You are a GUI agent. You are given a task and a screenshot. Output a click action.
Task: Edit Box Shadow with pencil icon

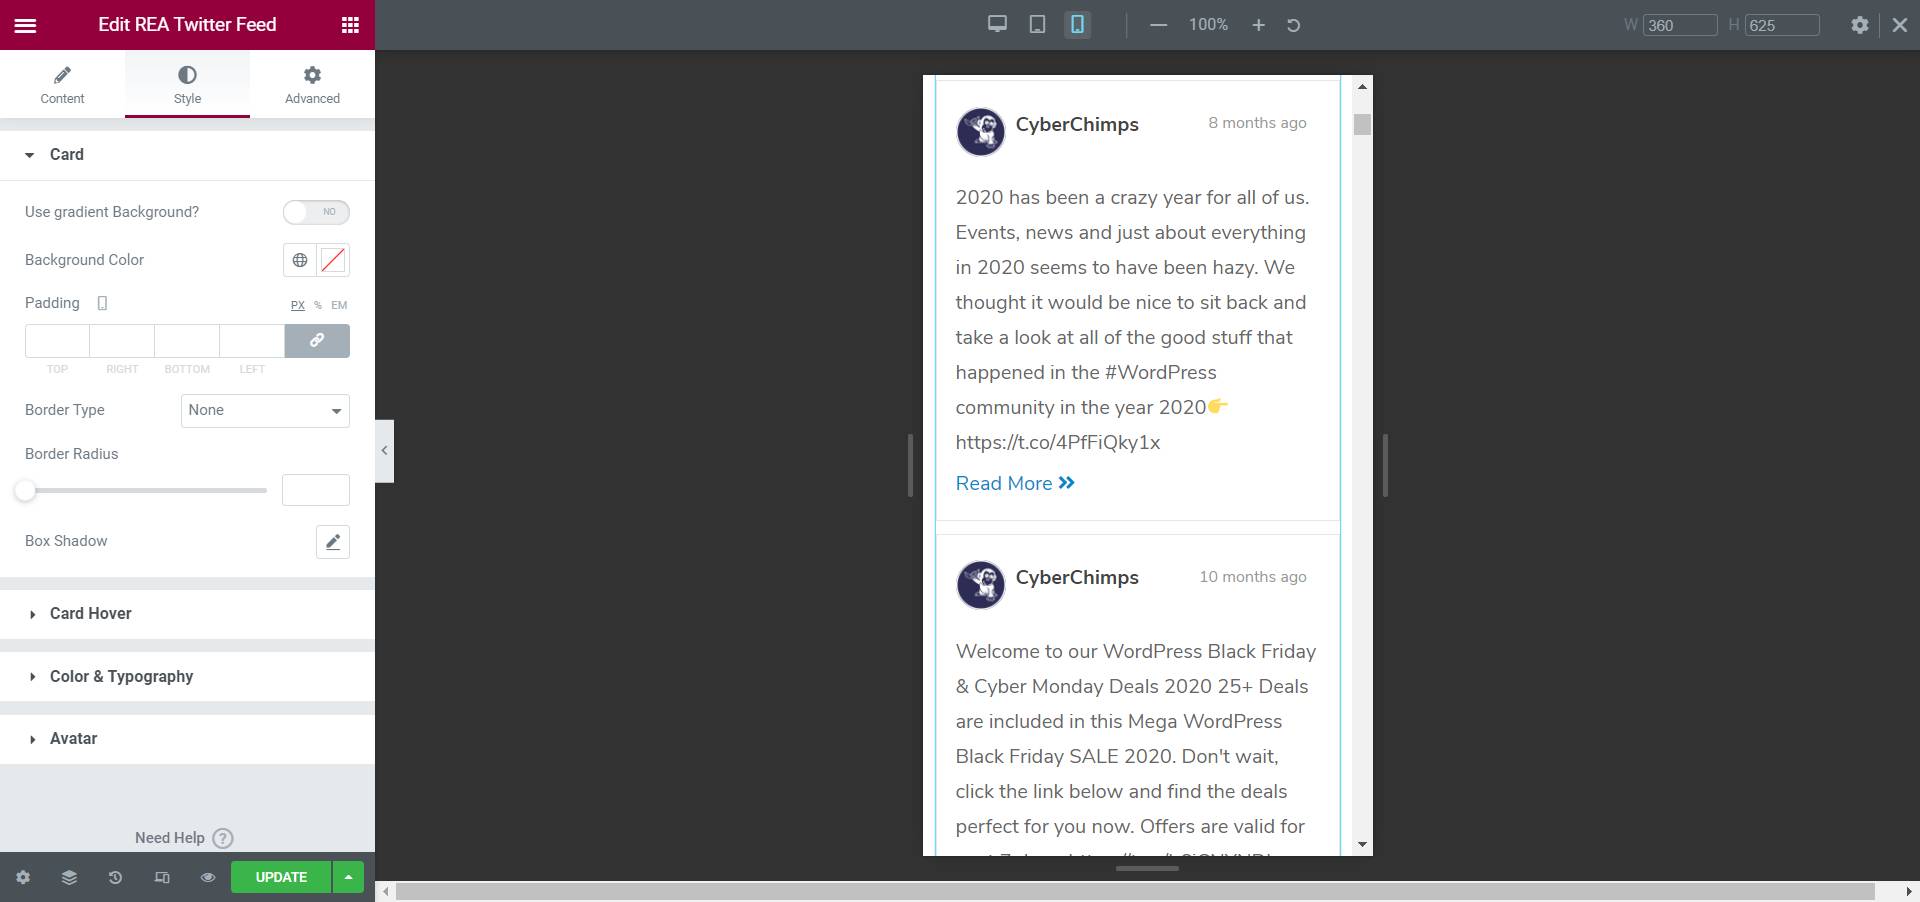point(333,542)
